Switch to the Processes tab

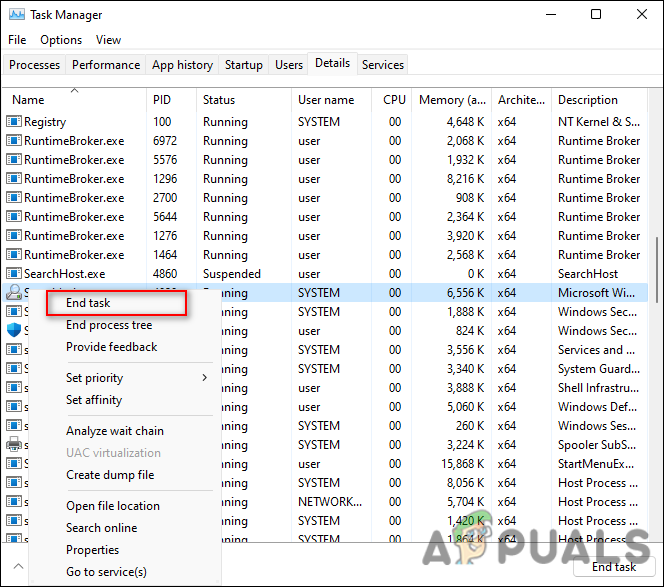pyautogui.click(x=34, y=65)
